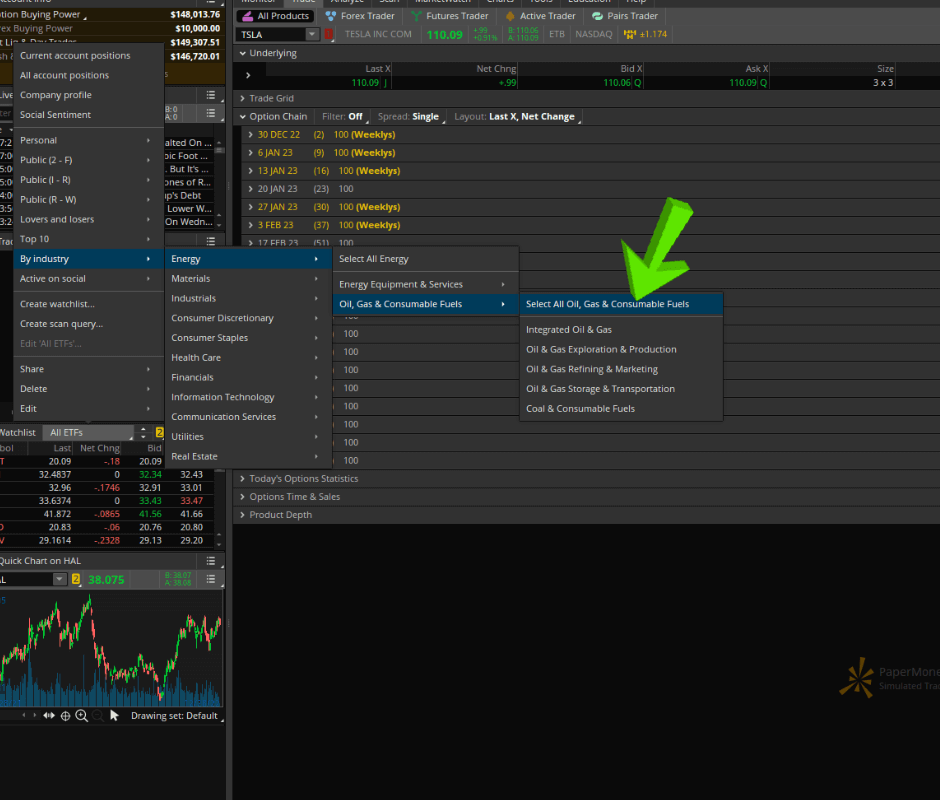
Task: Expand Today's Options Statistics section
Action: tap(243, 479)
